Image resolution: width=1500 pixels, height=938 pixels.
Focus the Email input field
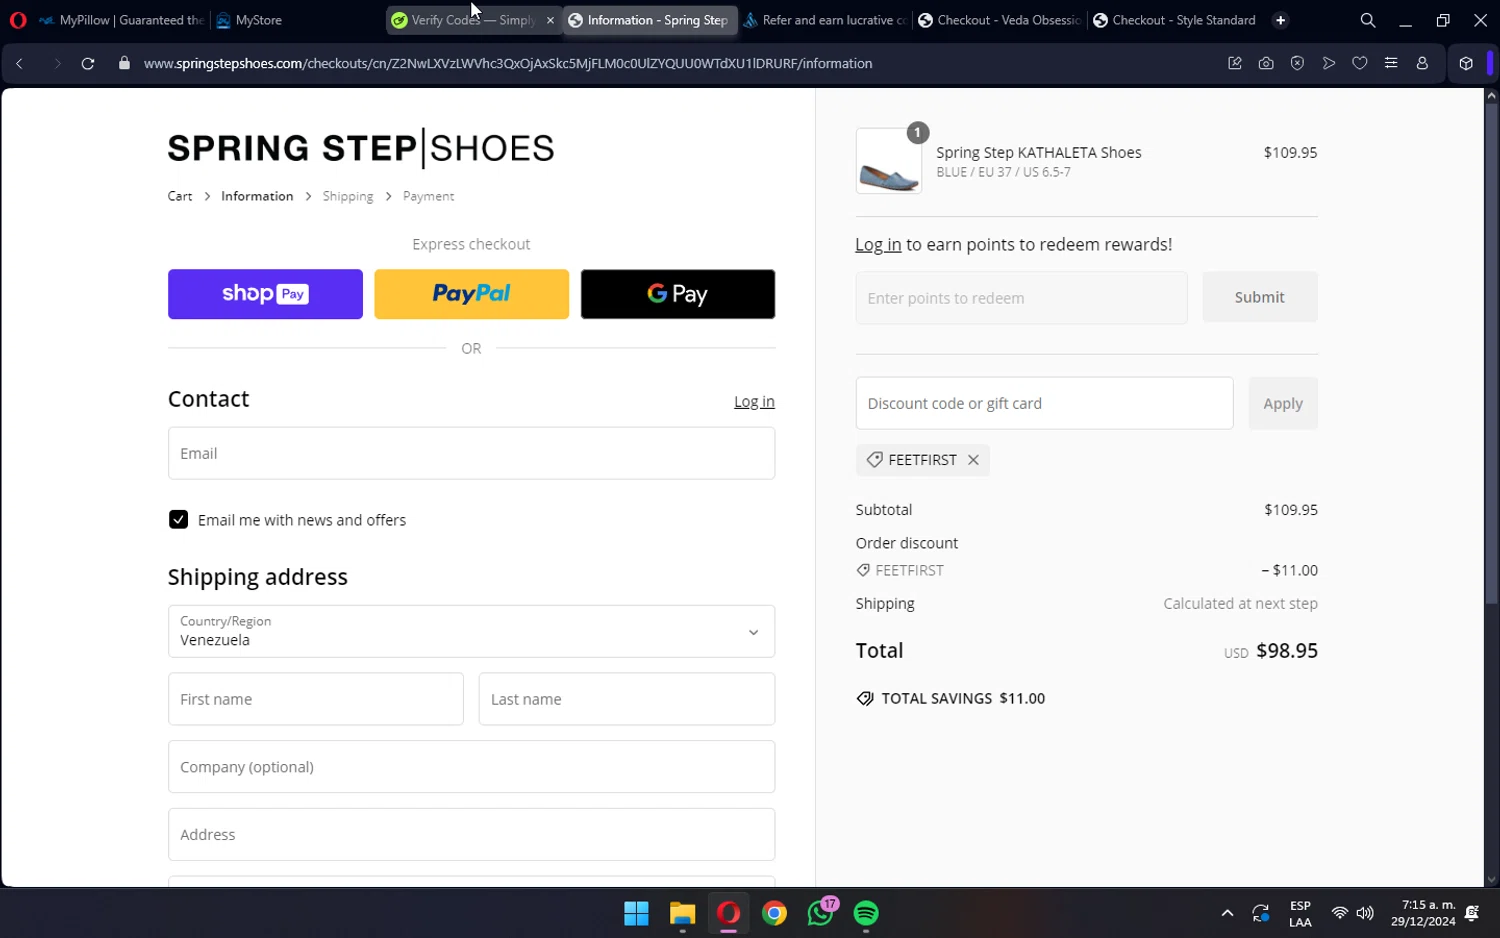pos(471,453)
